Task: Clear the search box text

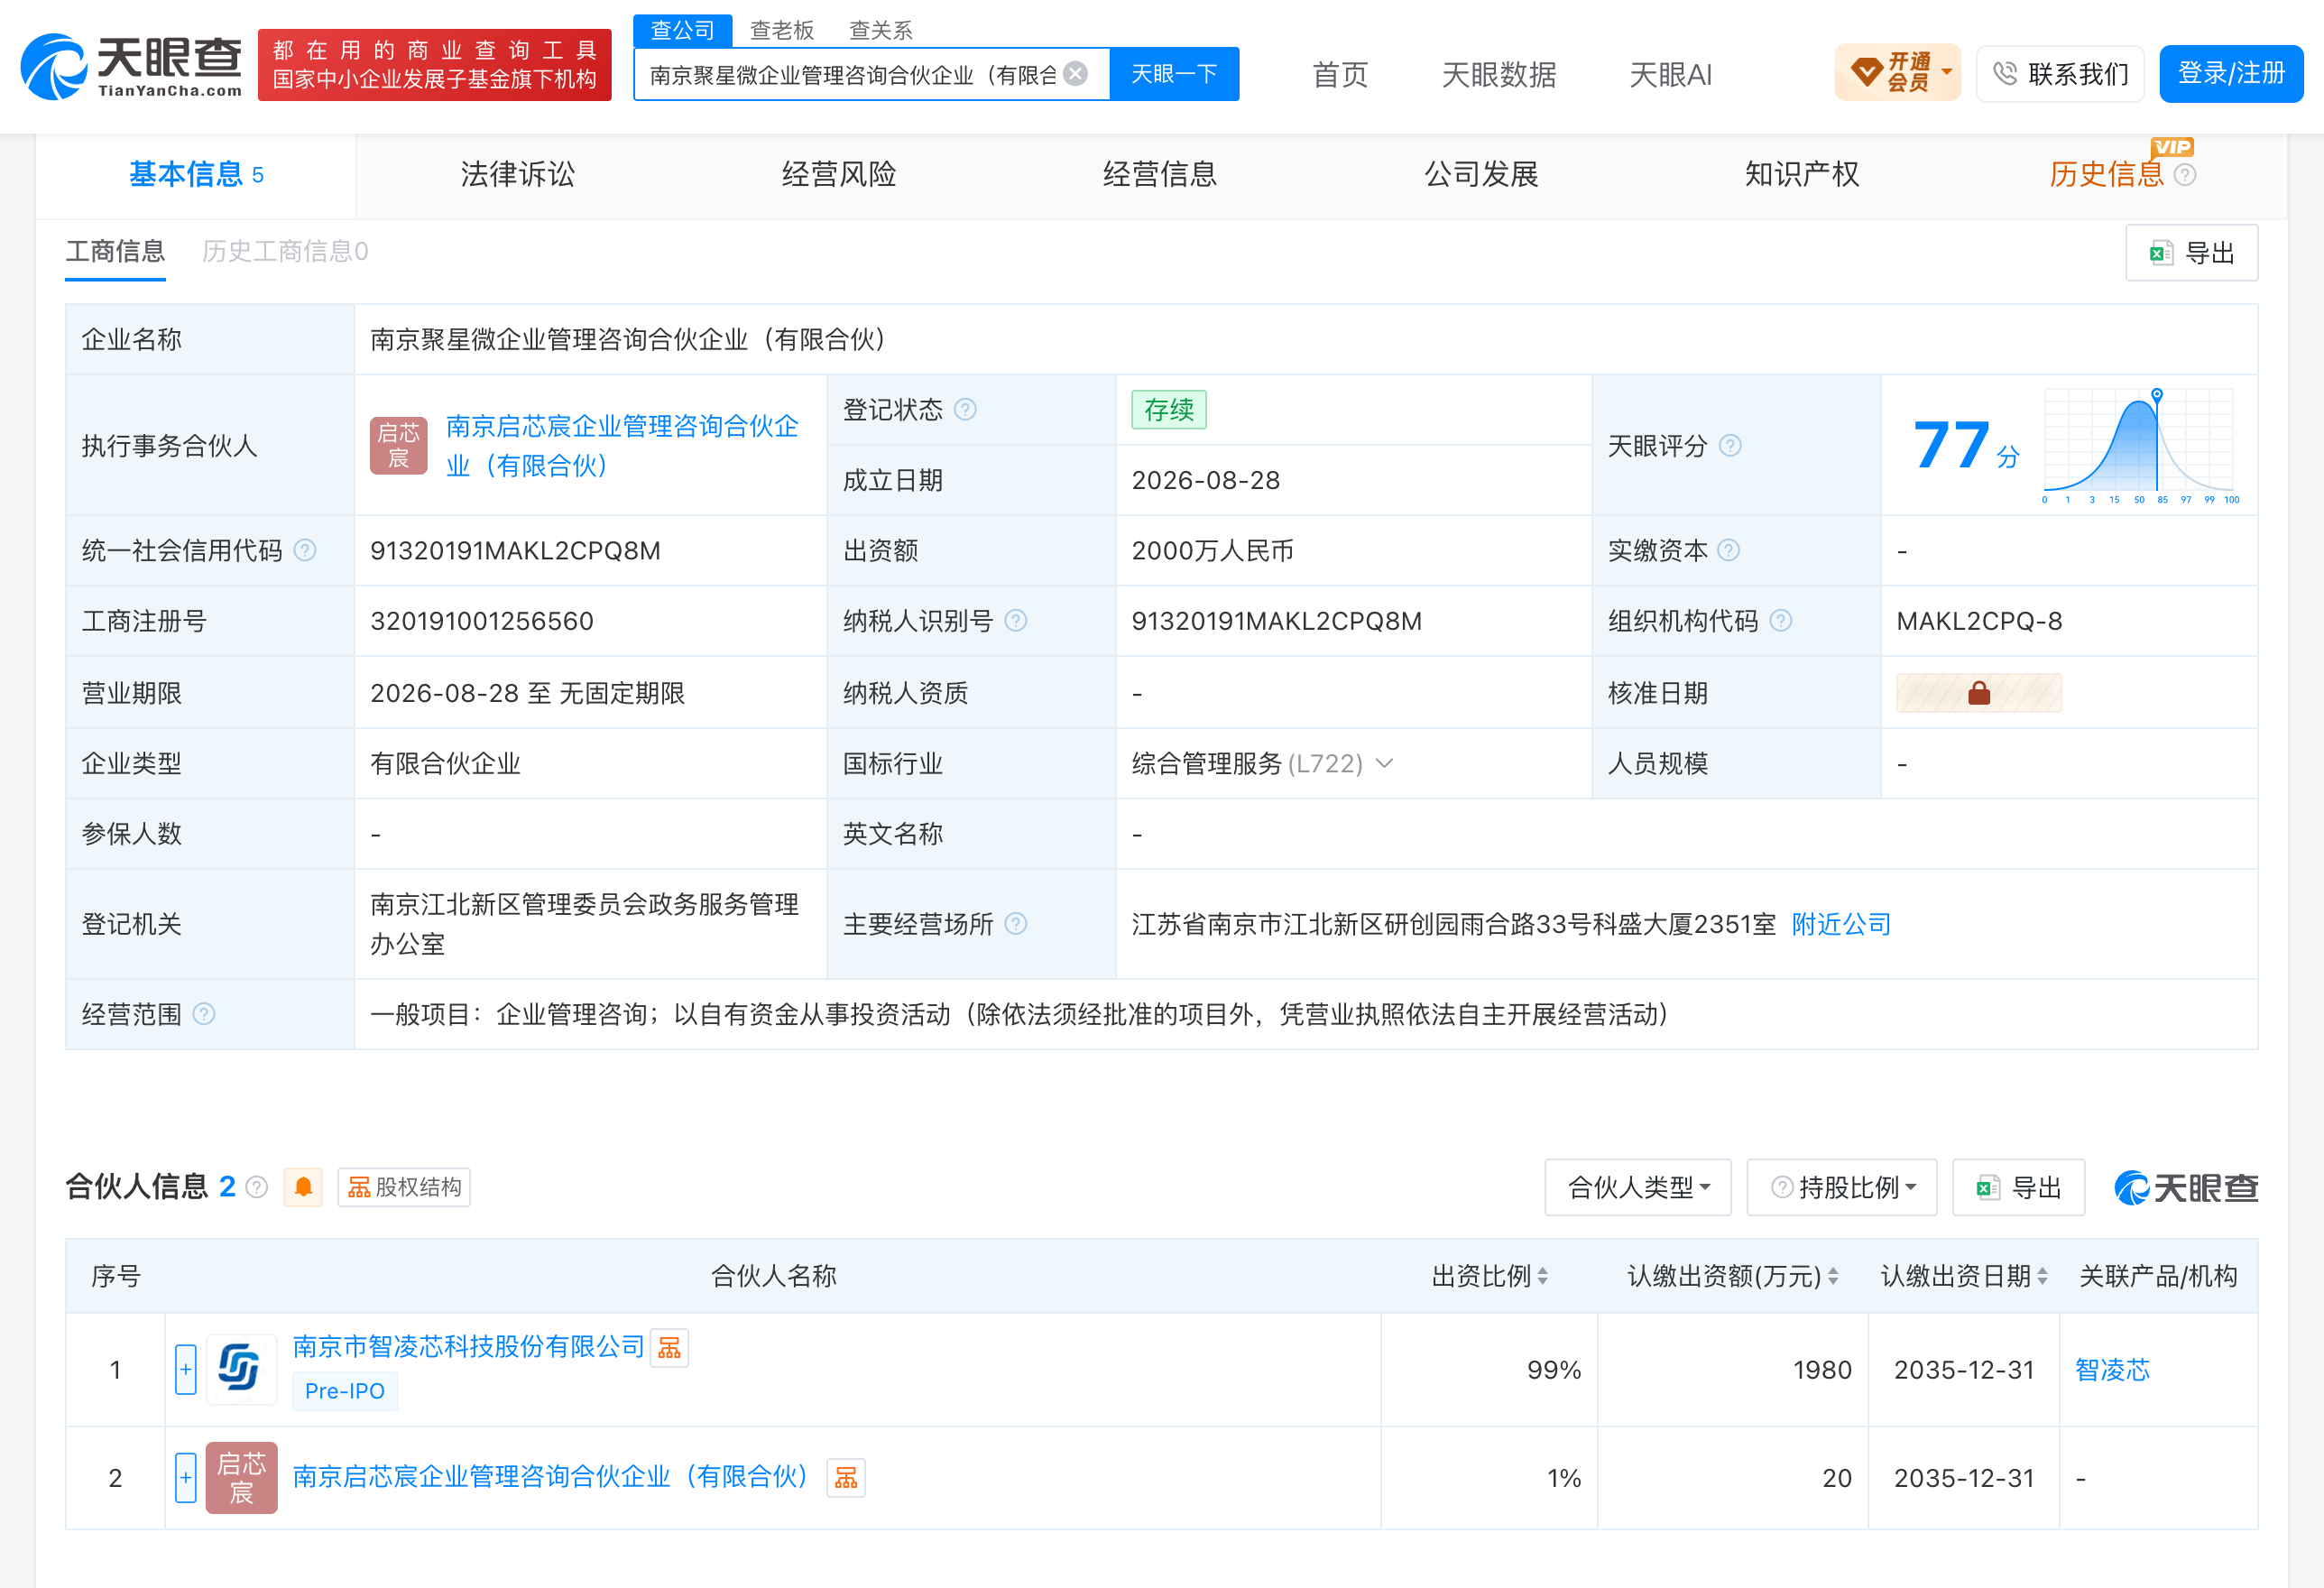Action: pyautogui.click(x=1076, y=74)
